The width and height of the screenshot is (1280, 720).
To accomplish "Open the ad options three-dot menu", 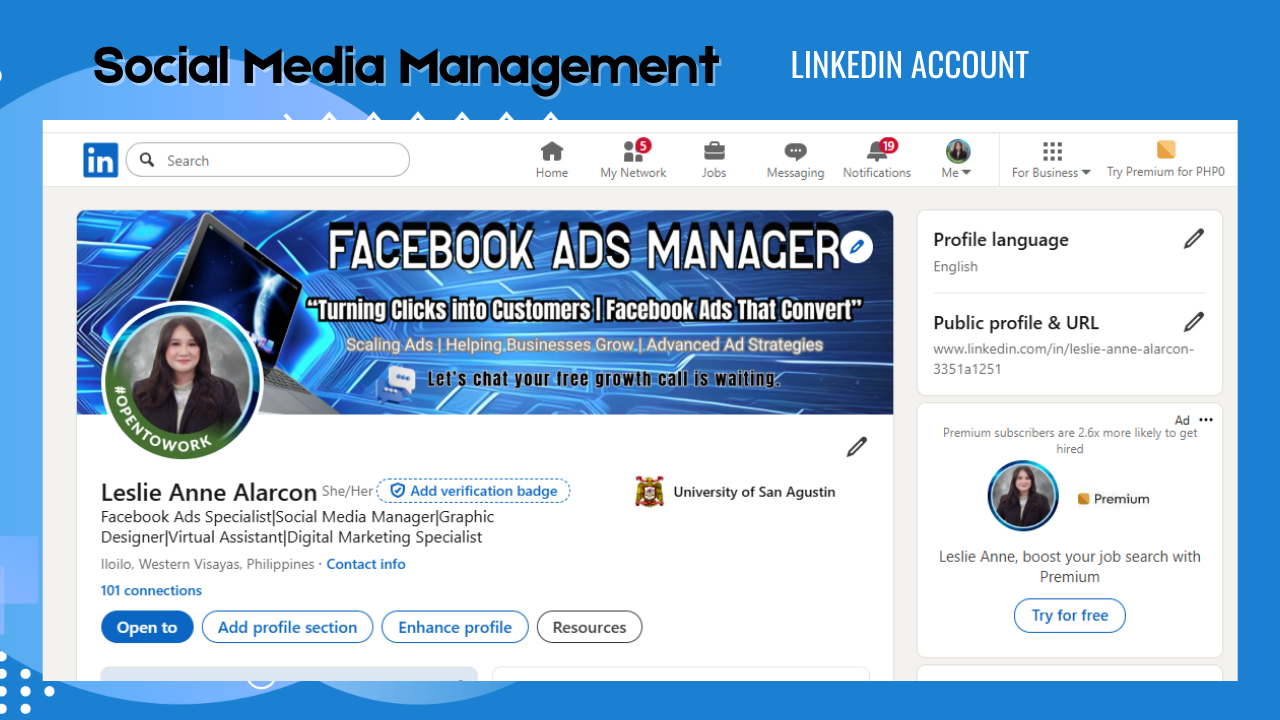I will (1206, 420).
